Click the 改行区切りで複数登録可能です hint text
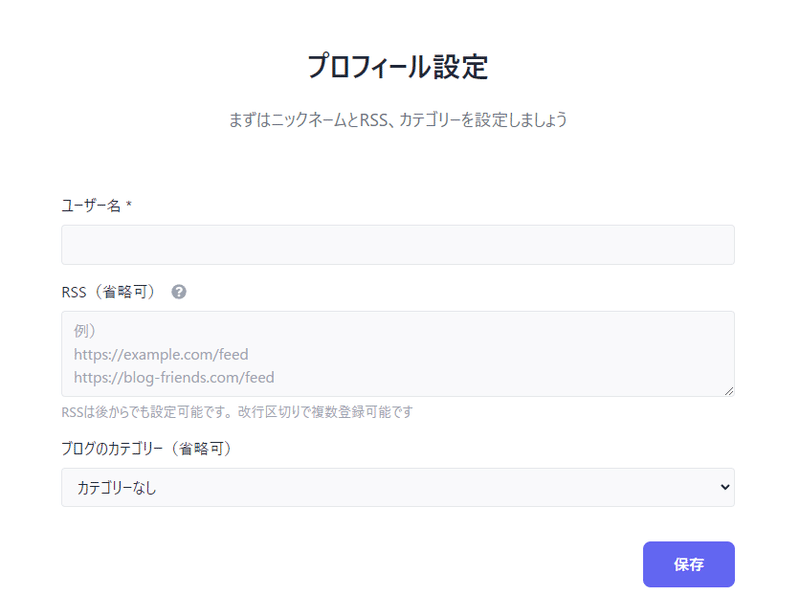Viewport: 800px width, 613px height. tap(326, 412)
